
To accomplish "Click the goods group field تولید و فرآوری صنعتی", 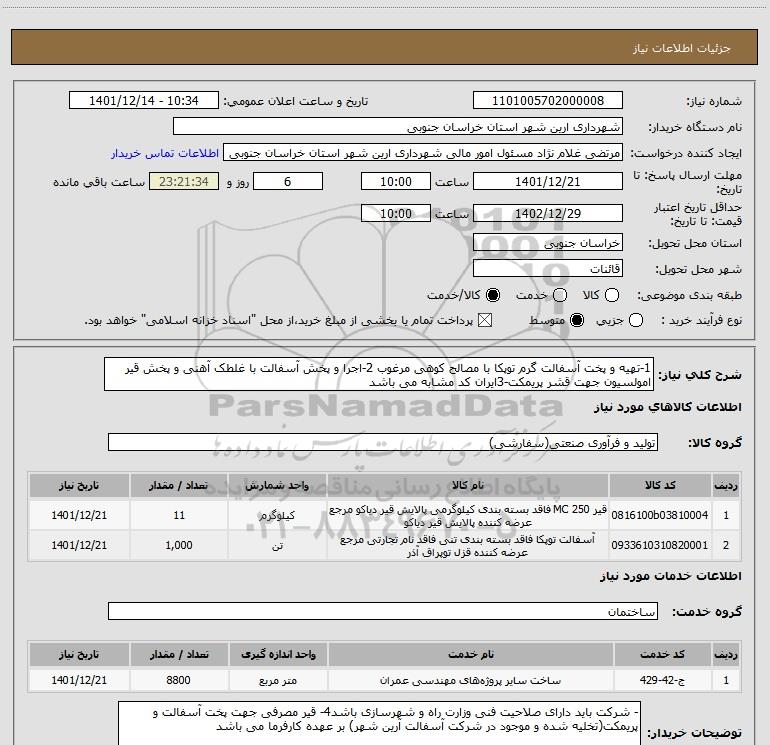I will pos(383,442).
